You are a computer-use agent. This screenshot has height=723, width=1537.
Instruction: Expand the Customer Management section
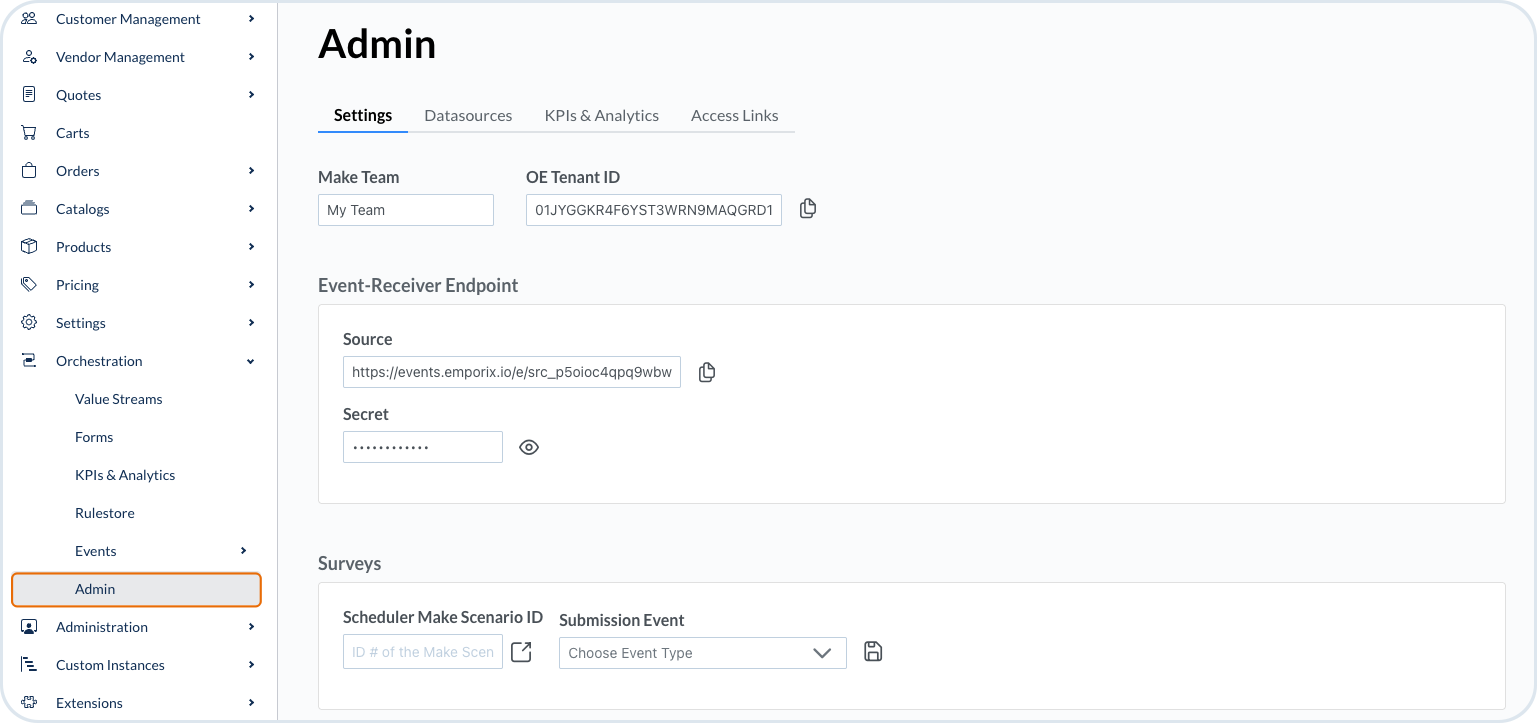click(x=251, y=19)
